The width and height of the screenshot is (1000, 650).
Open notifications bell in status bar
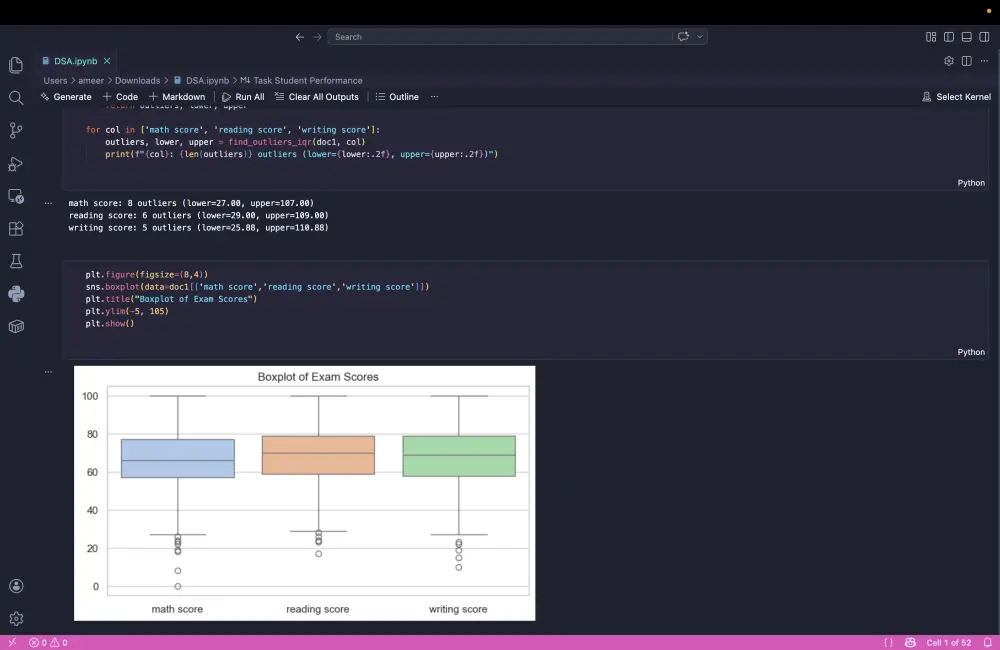coord(987,642)
